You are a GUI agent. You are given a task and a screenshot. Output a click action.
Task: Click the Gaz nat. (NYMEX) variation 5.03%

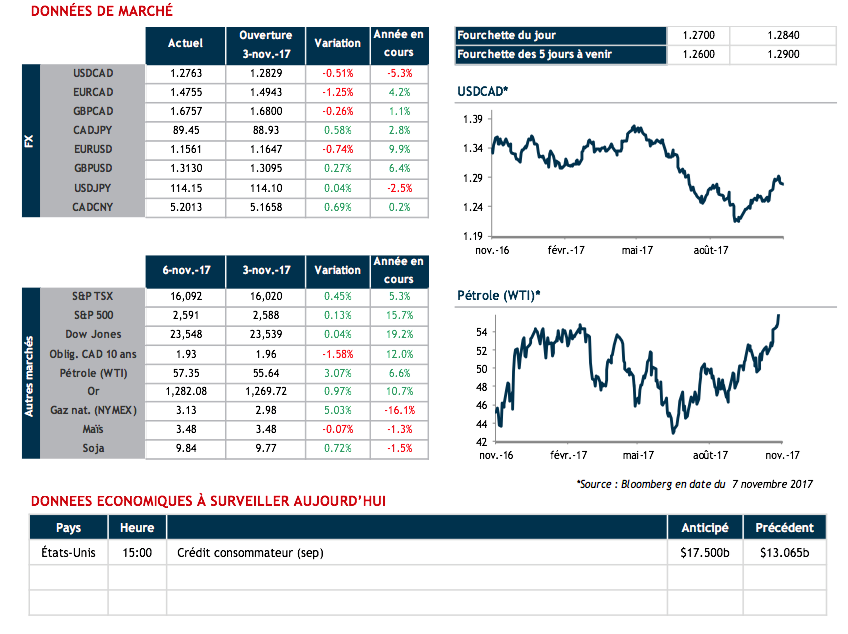[338, 410]
